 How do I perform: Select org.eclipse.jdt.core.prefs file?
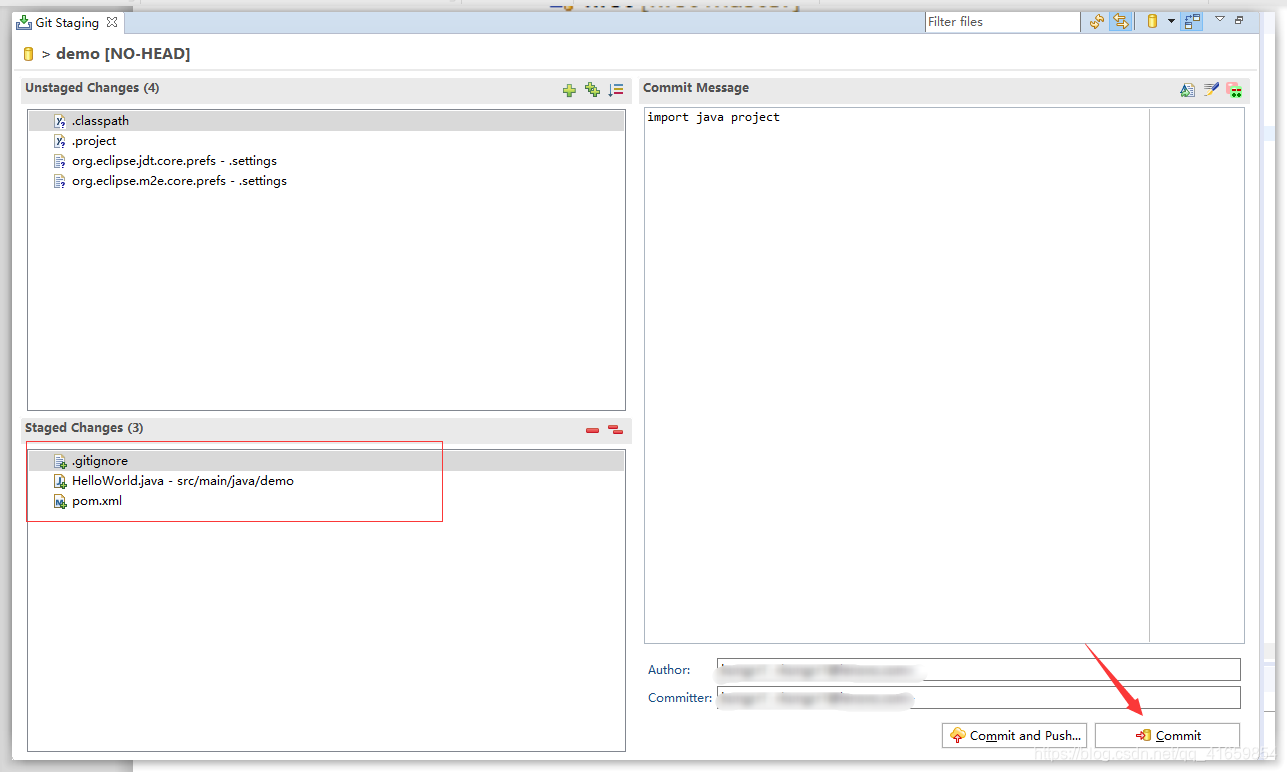[326, 161]
